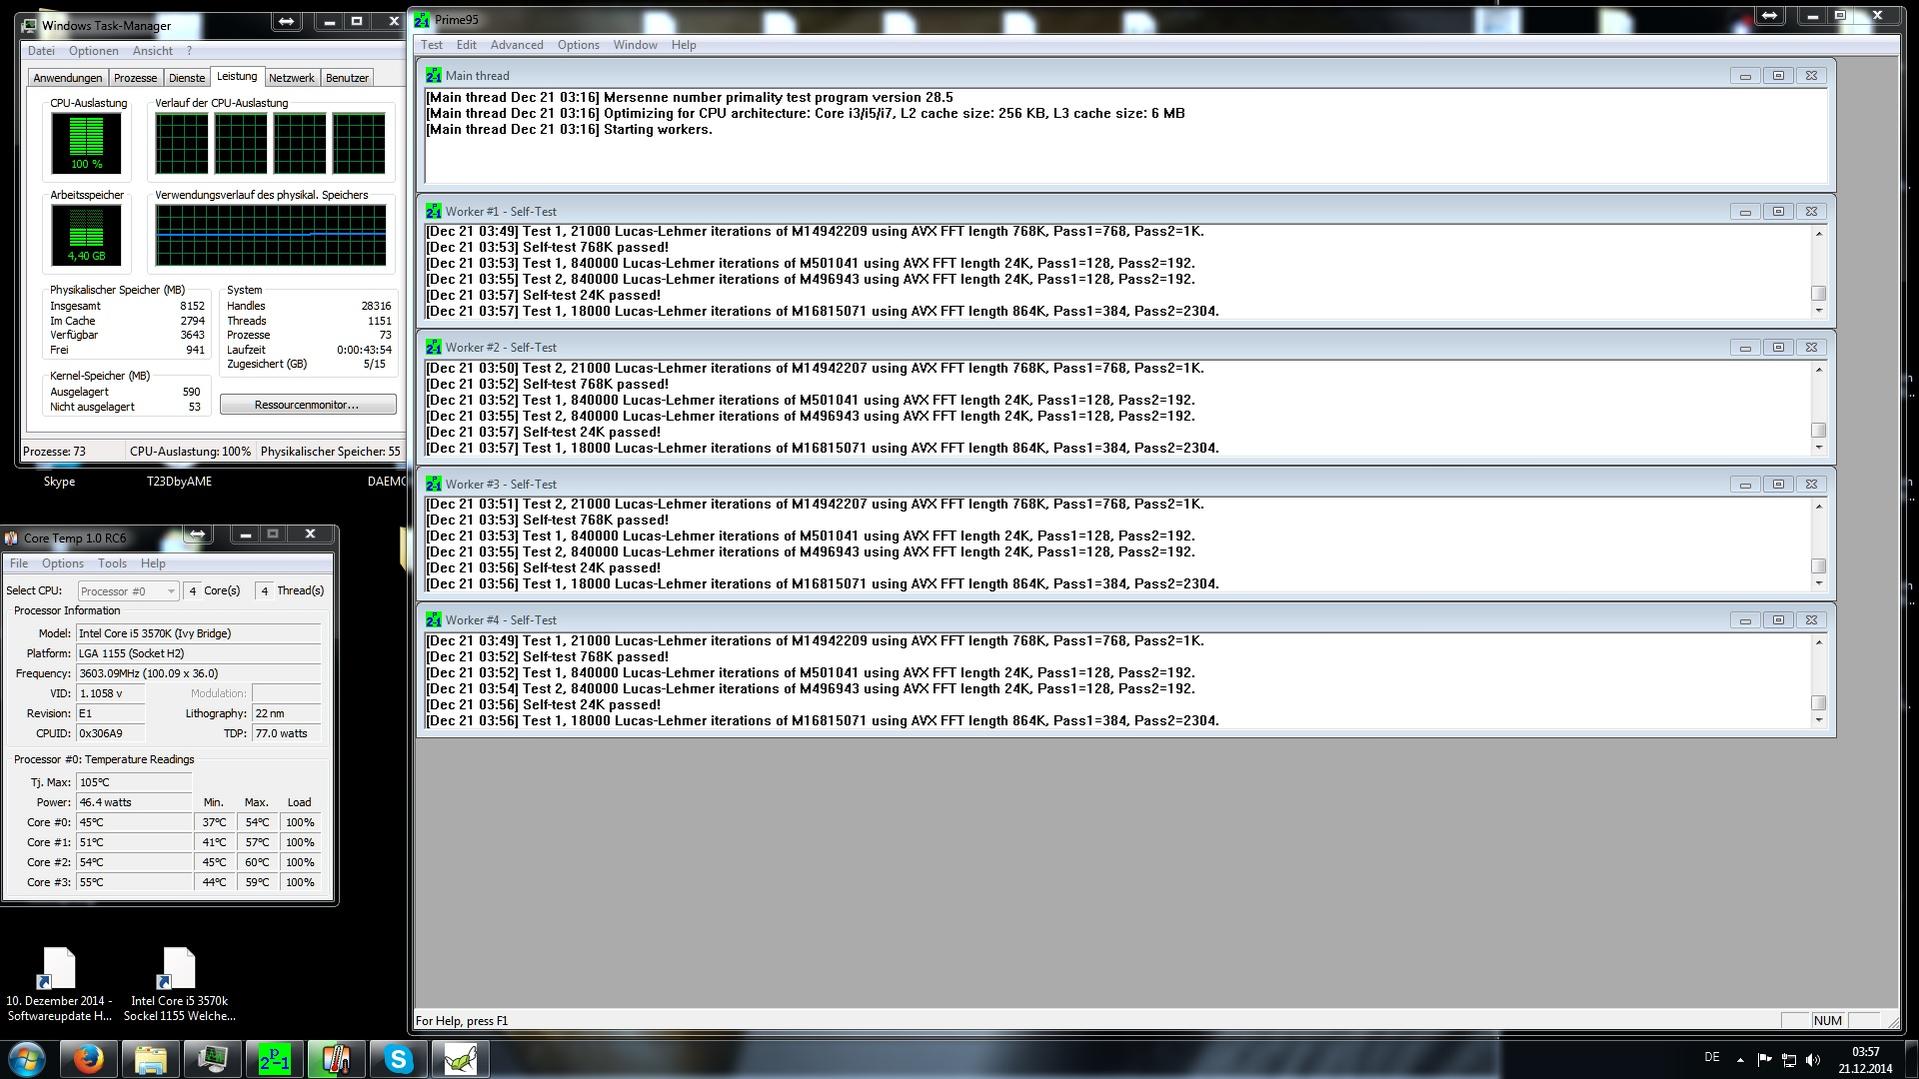This screenshot has height=1079, width=1919.
Task: Open the '10. Dezember 2014' desktop shortcut
Action: [x=59, y=985]
